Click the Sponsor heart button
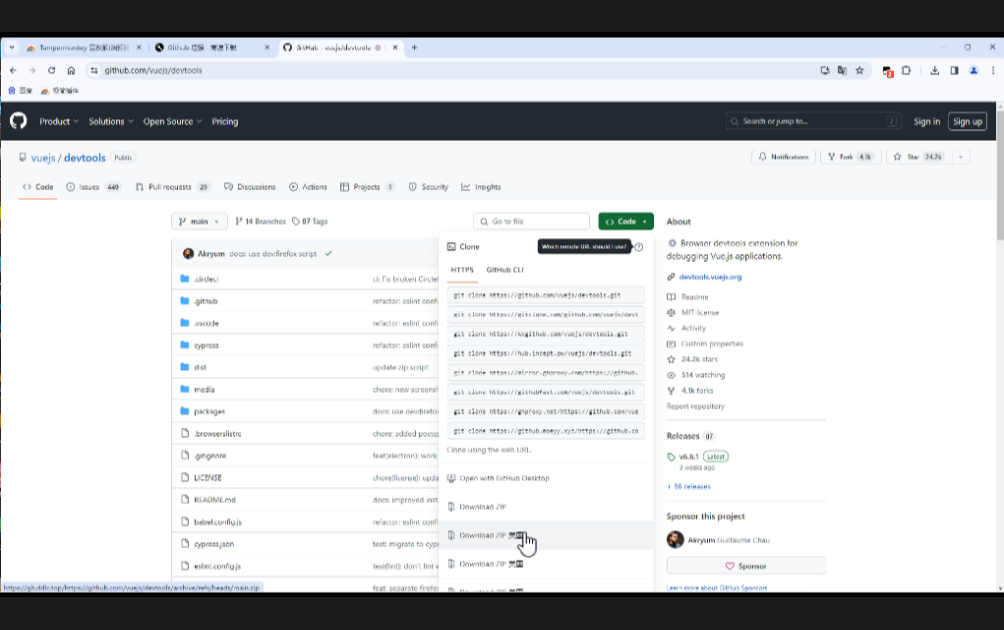Screen dimensions: 1004x630 746,566
